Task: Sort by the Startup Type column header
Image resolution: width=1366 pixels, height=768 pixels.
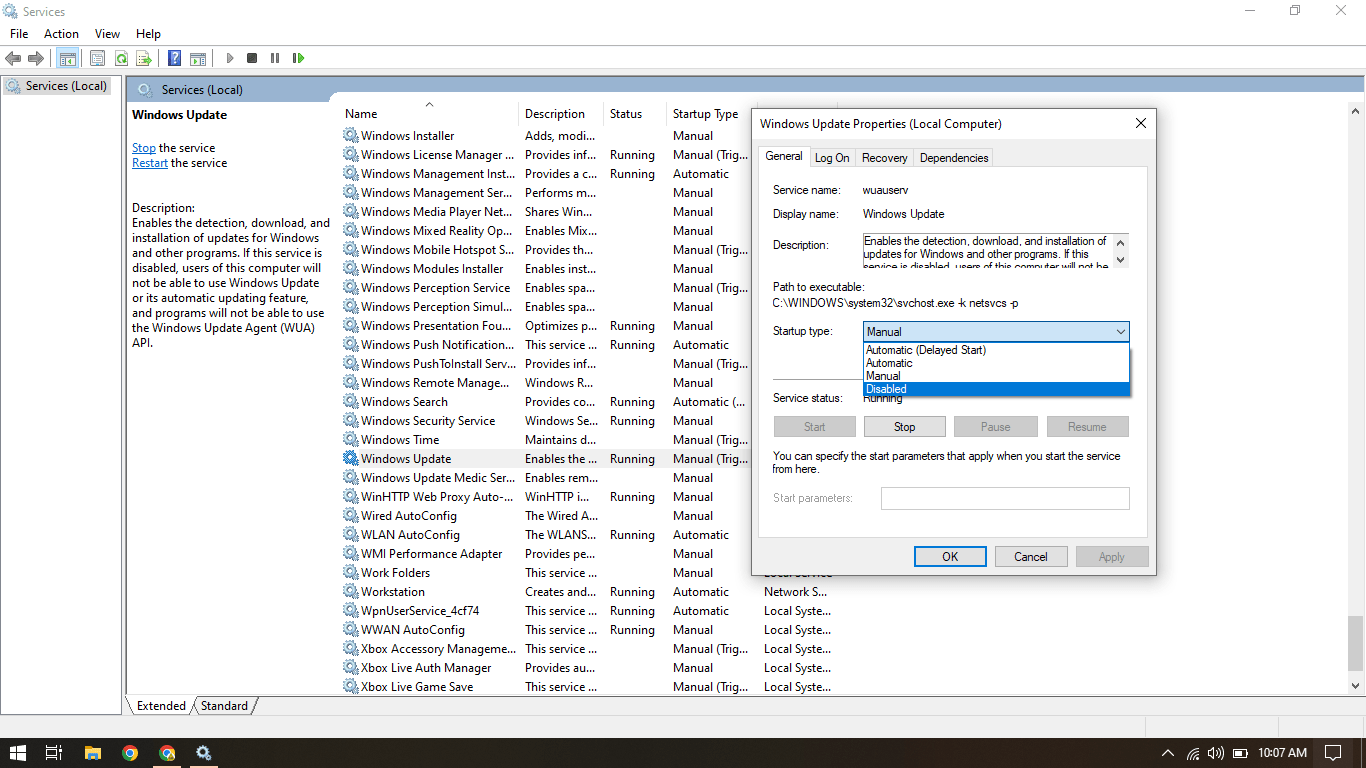Action: 709,114
